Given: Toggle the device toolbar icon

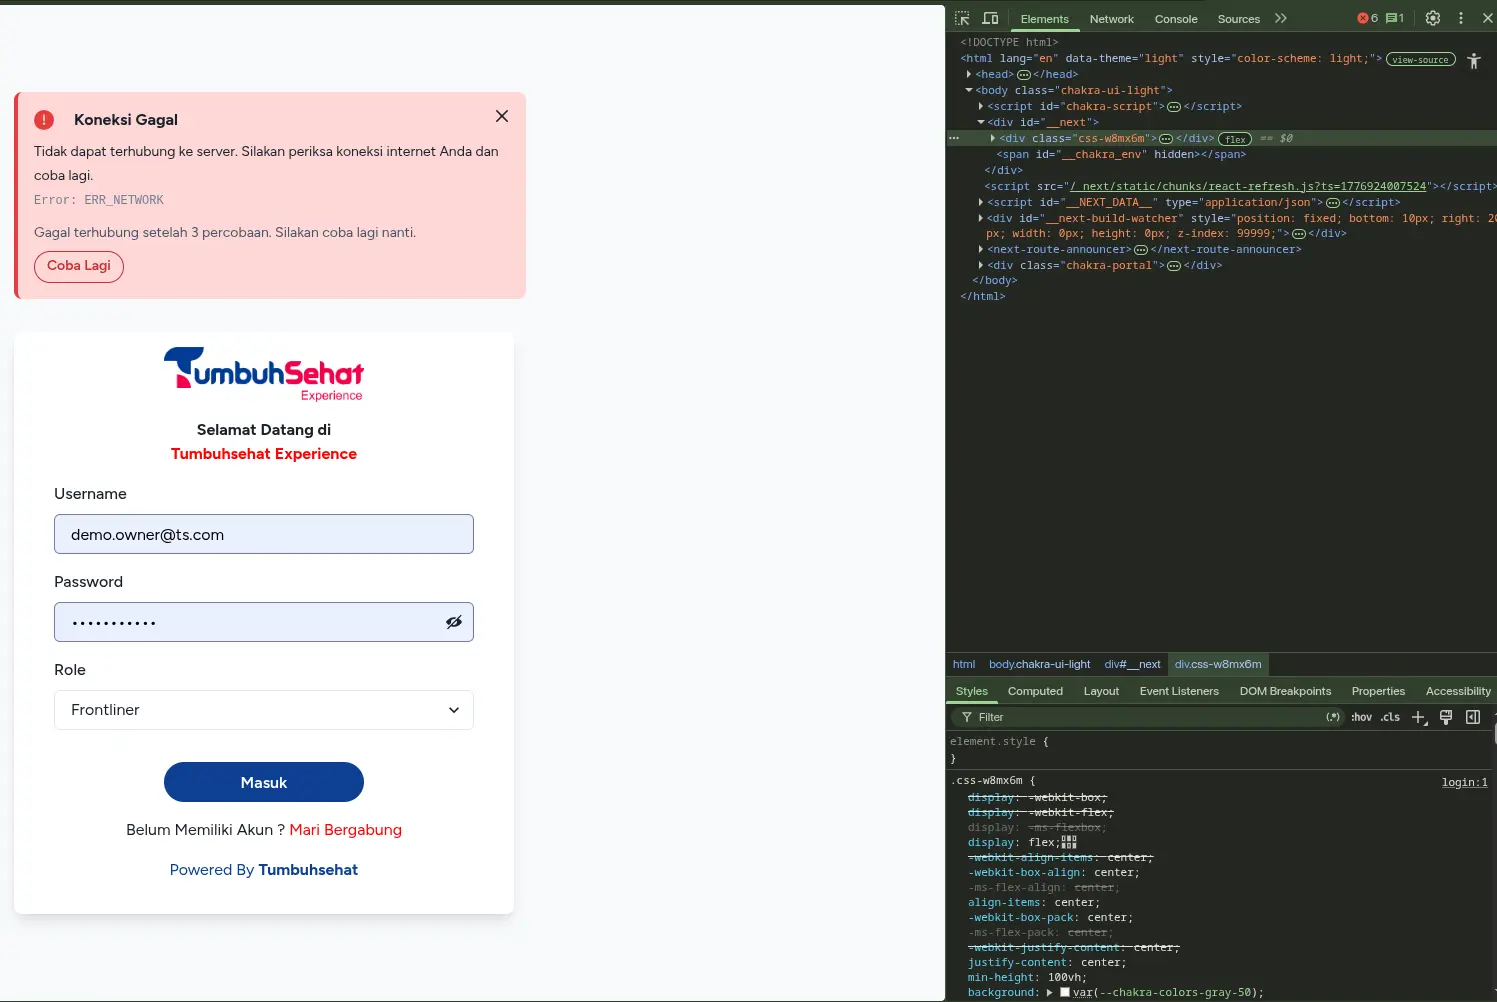Looking at the screenshot, I should pos(990,18).
